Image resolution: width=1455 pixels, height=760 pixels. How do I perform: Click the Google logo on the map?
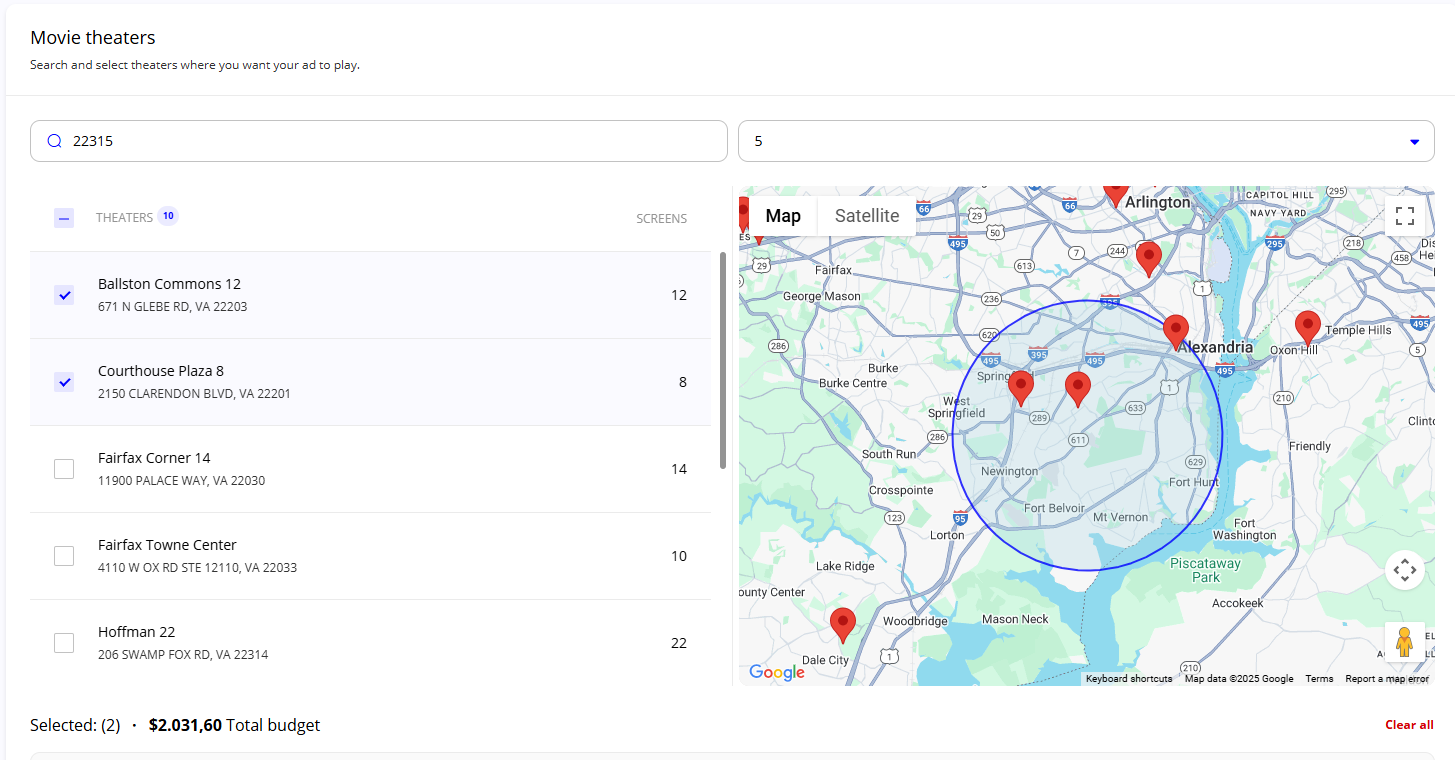coord(776,672)
